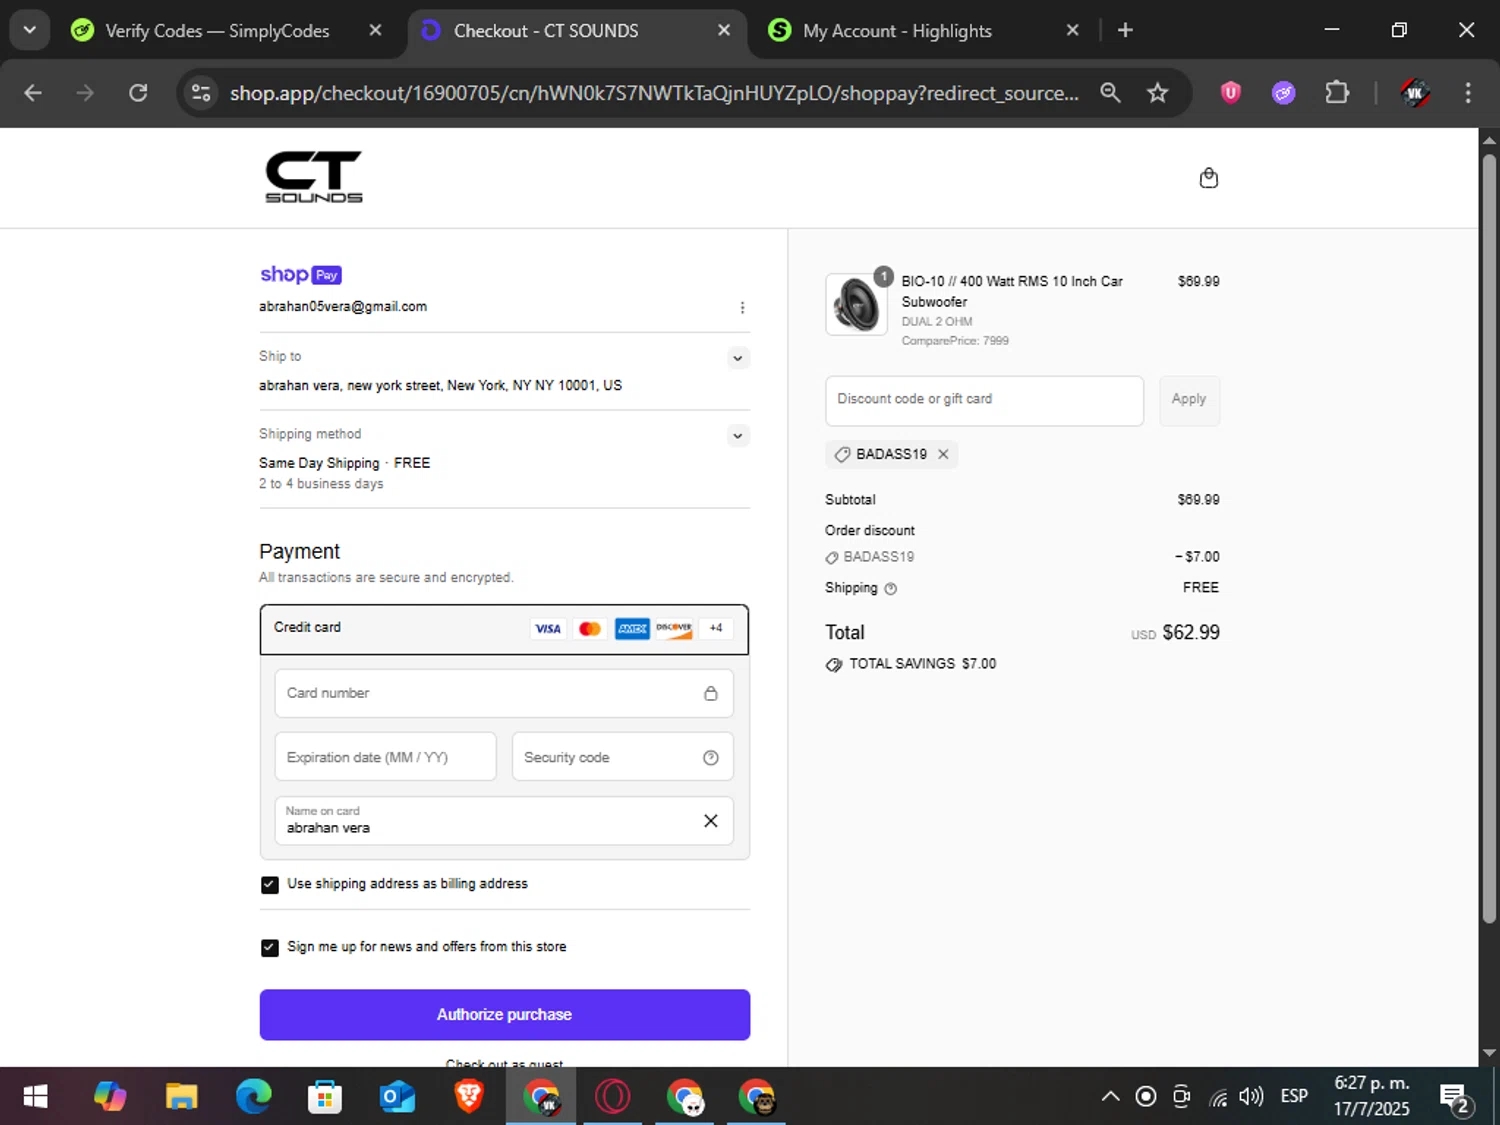Bookmark this page with the star
This screenshot has width=1500, height=1125.
1157,93
